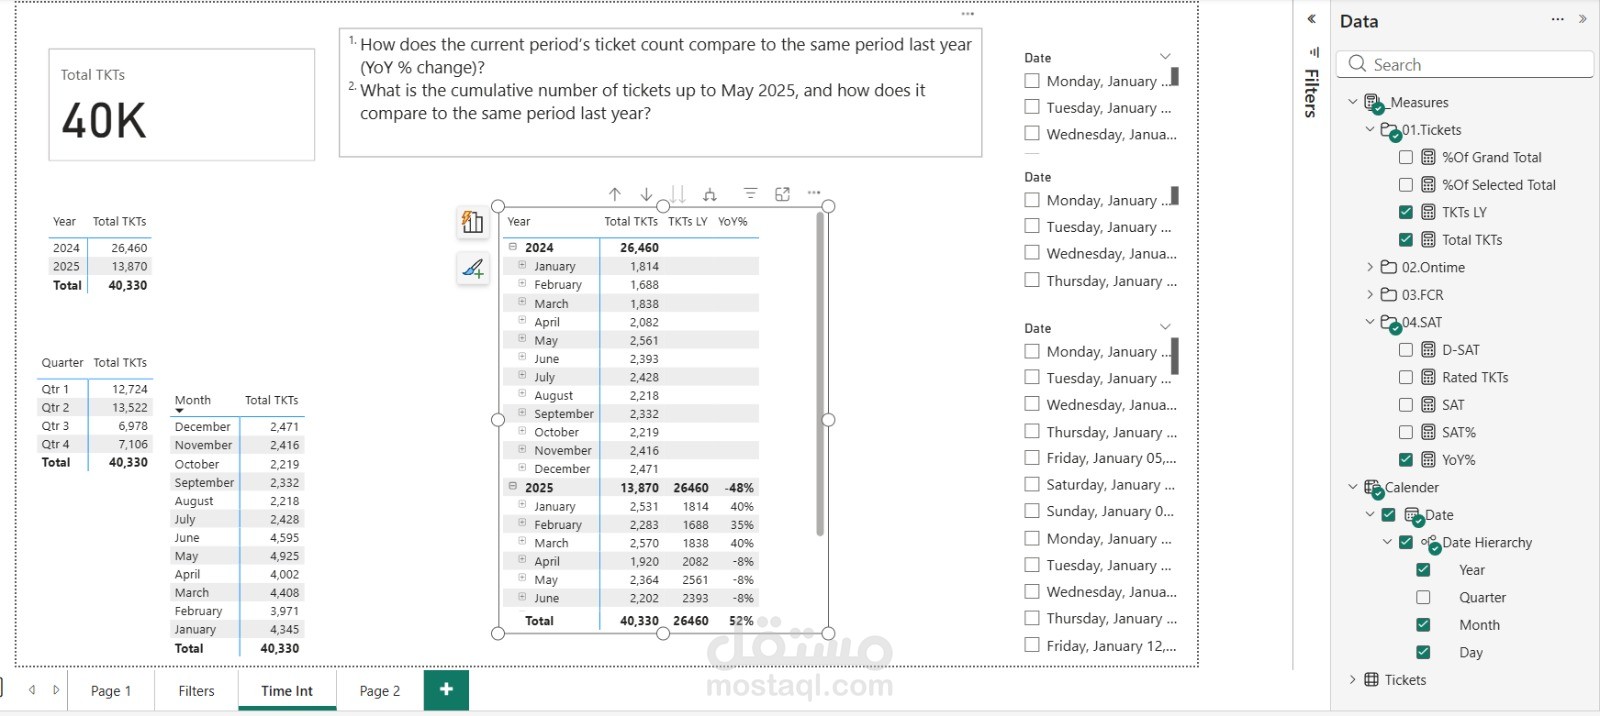Open the build visual on-object button
Screen dimensions: 1600x716
pos(473,222)
